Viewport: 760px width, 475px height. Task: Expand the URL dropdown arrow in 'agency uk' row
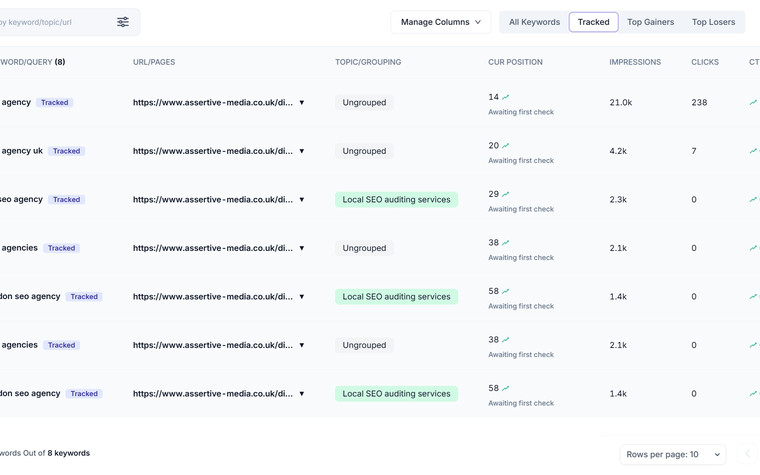tap(301, 151)
